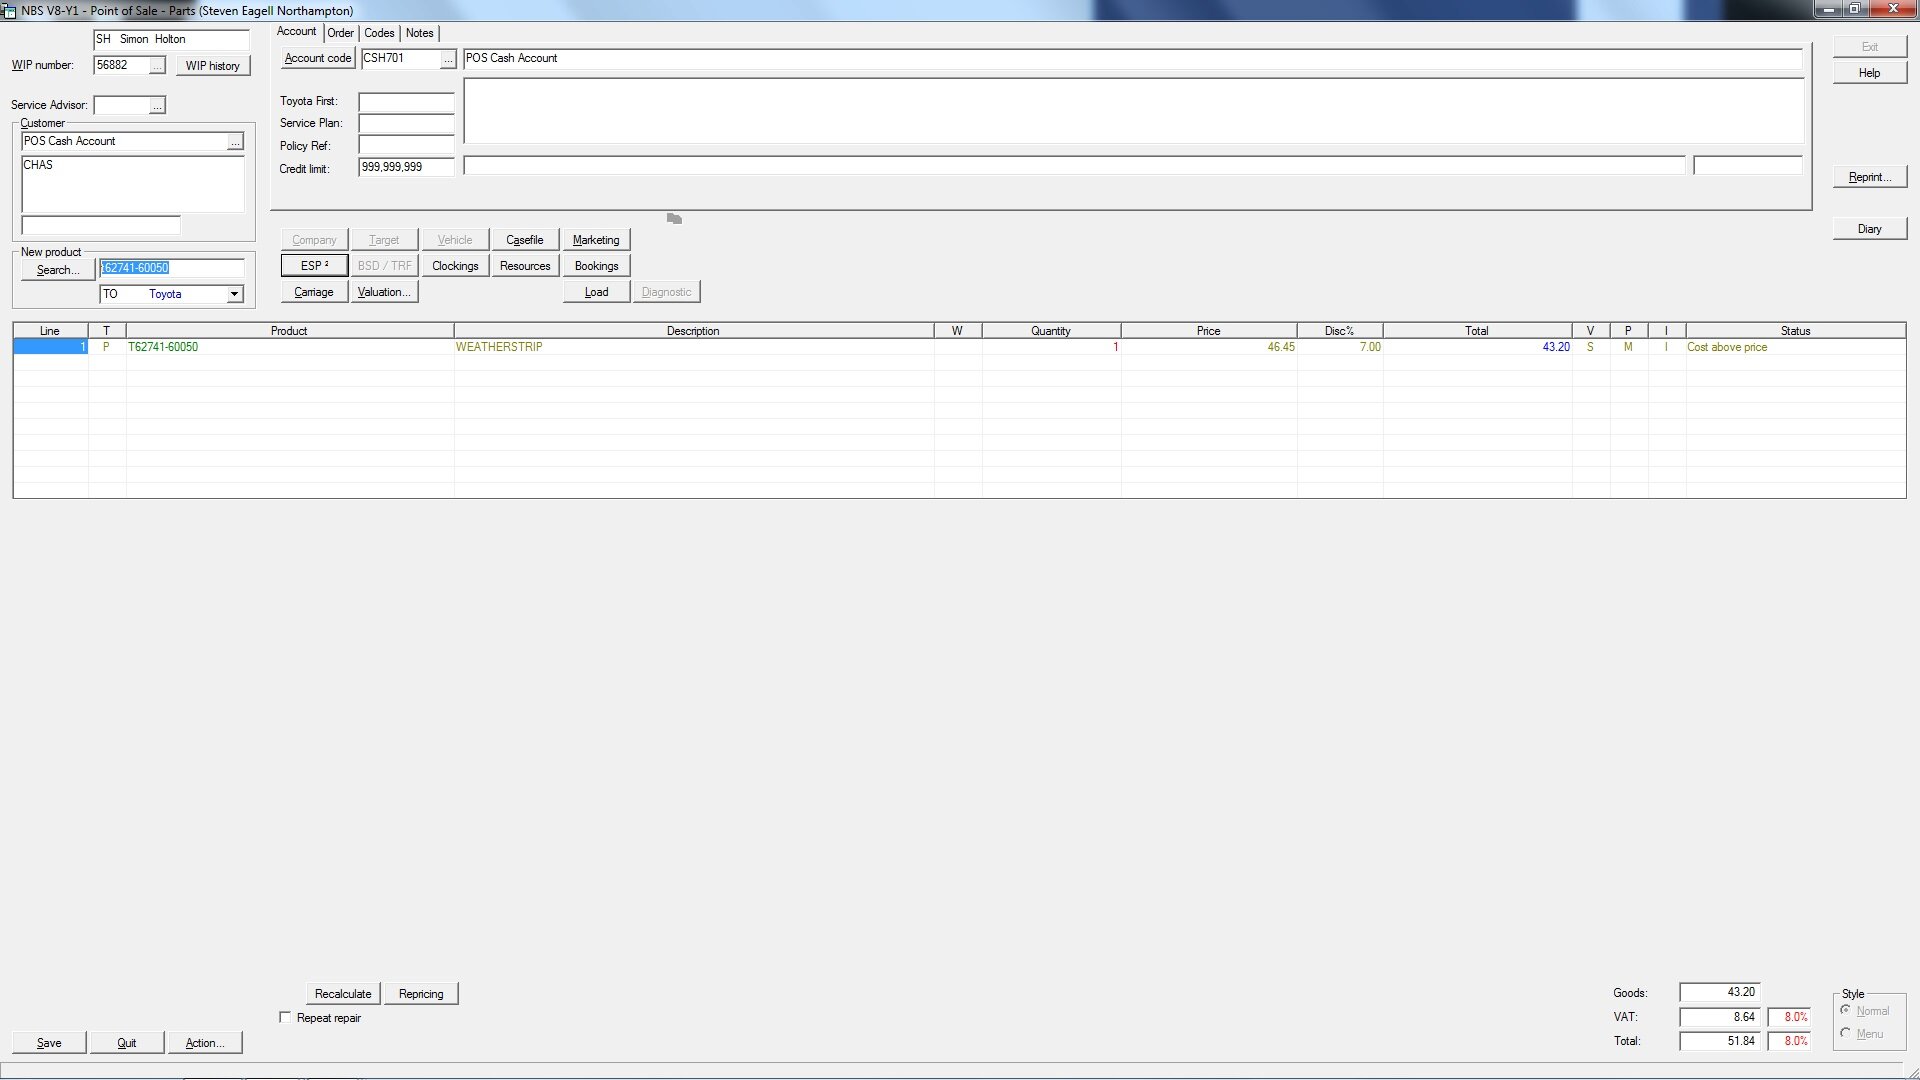
Task: Open the Resources button
Action: [x=525, y=266]
